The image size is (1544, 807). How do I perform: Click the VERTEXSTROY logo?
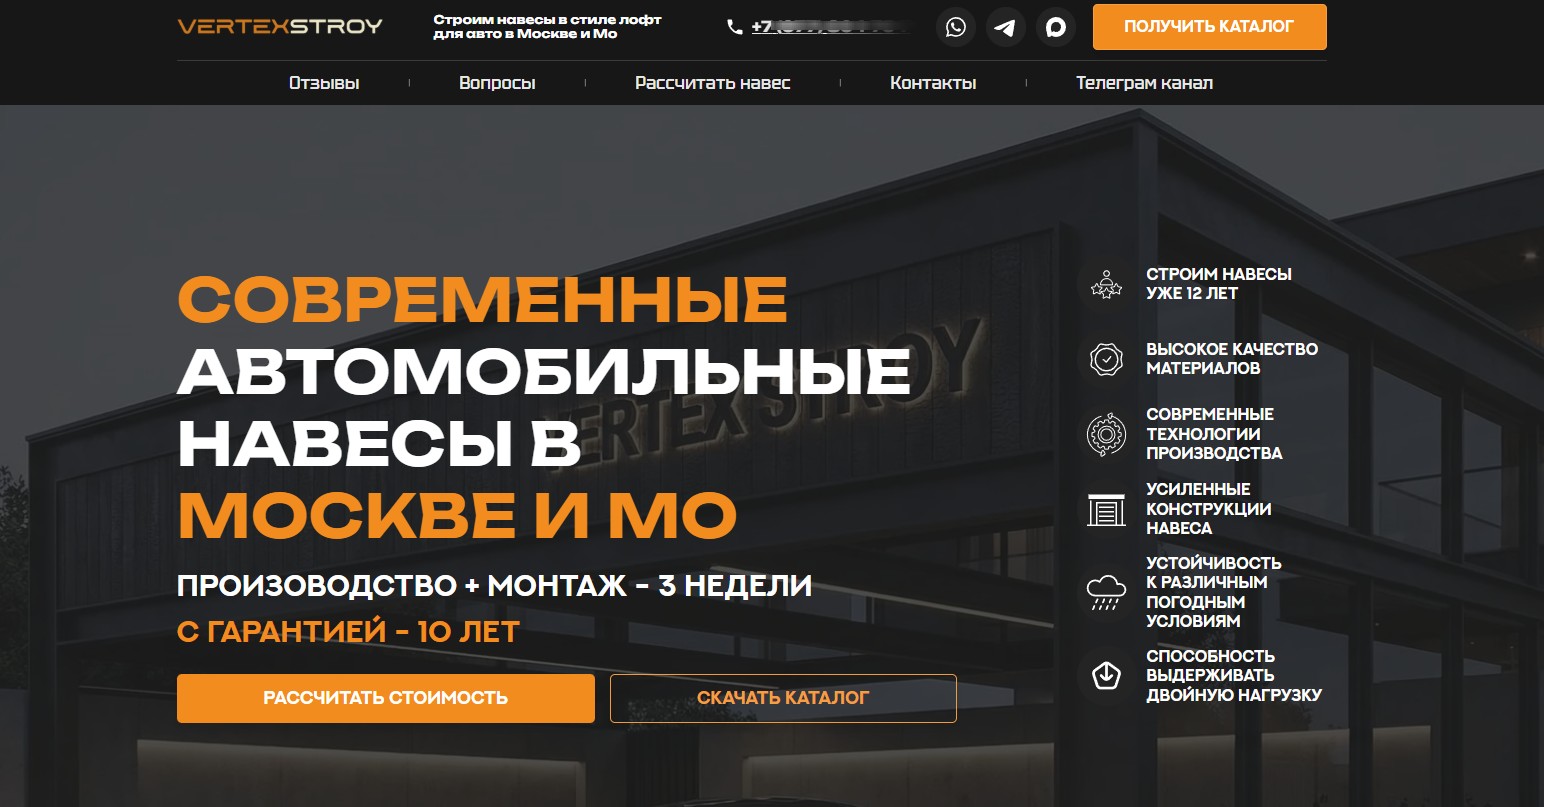coord(280,27)
